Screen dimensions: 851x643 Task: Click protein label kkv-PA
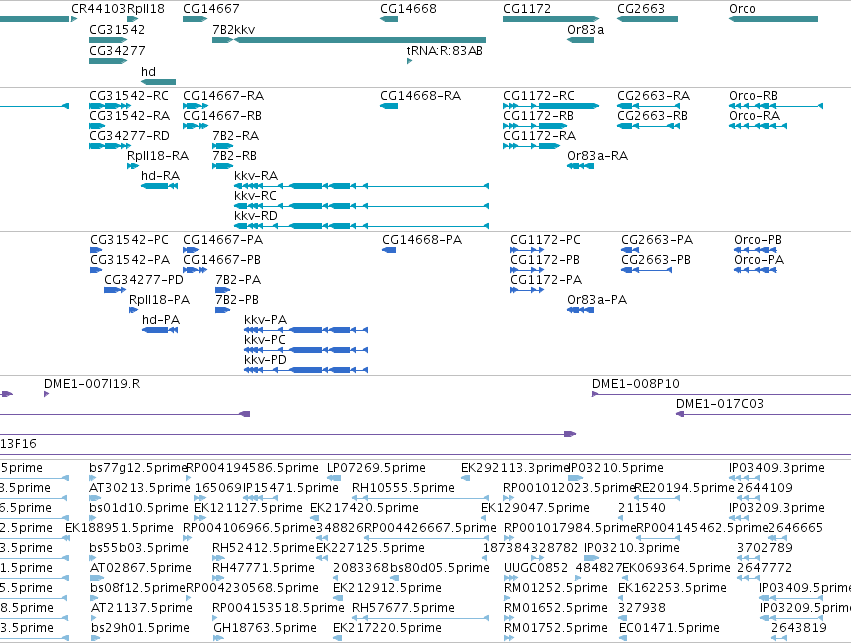coord(265,320)
